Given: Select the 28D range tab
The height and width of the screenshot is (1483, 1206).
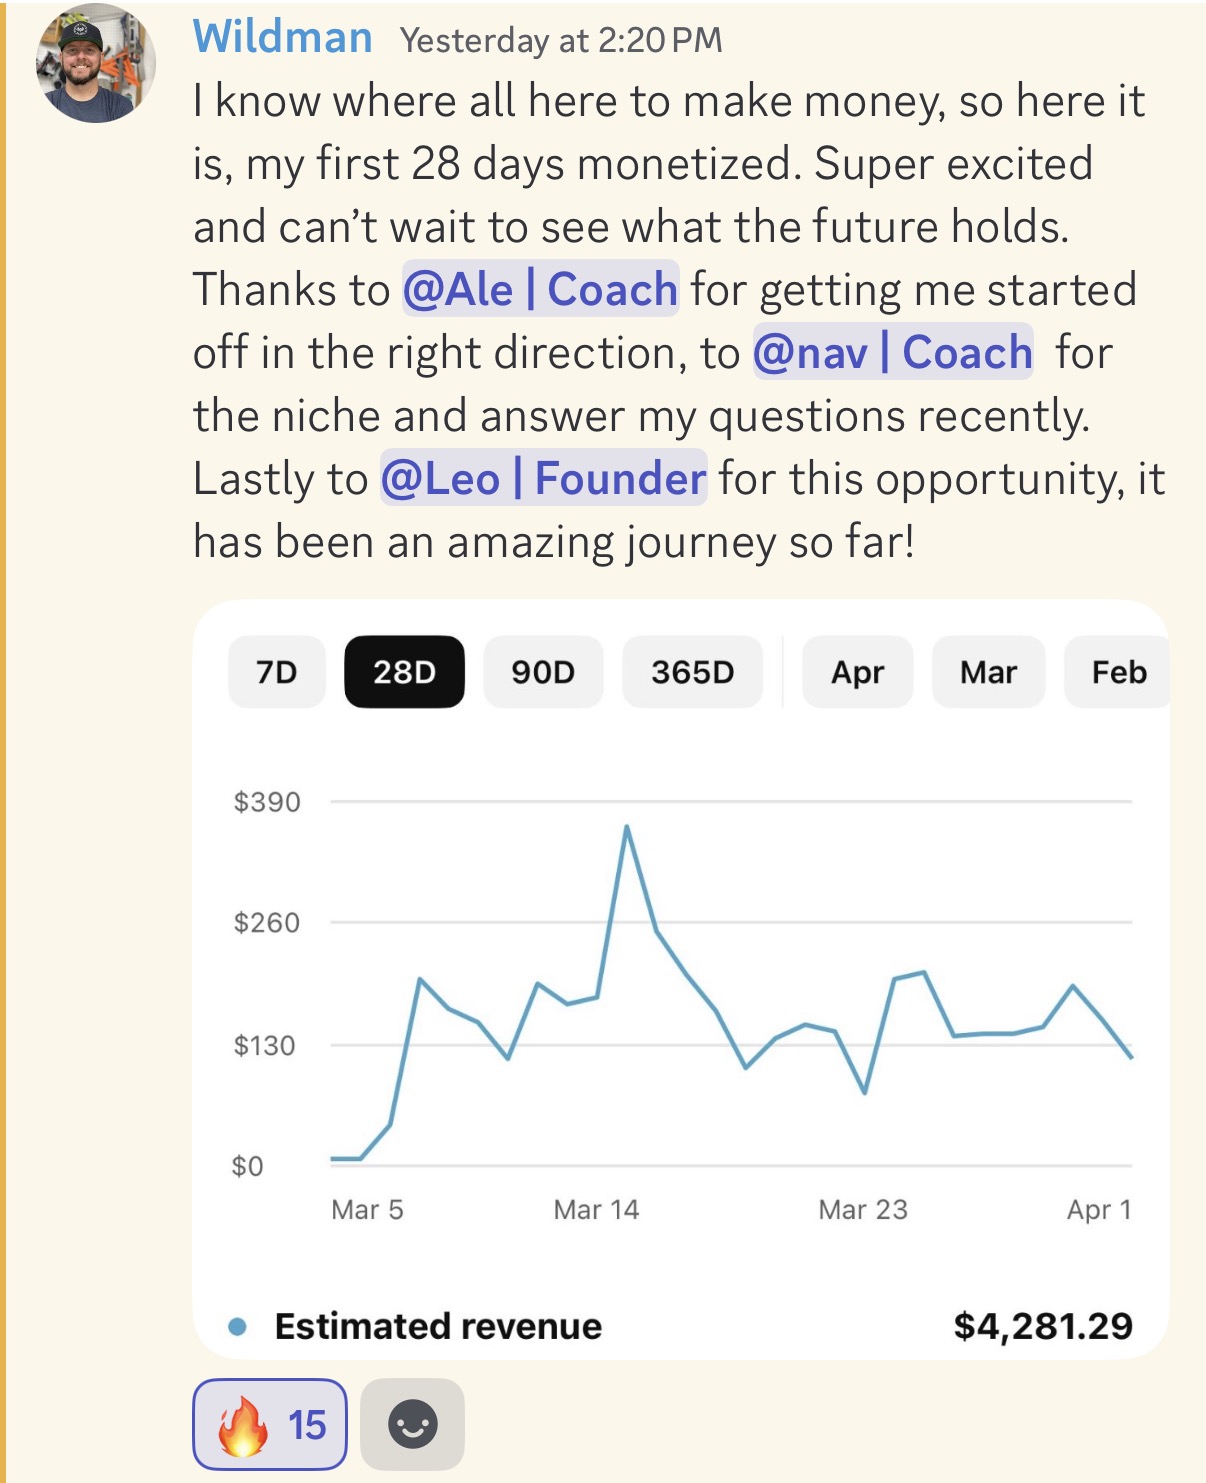Looking at the screenshot, I should [x=404, y=672].
